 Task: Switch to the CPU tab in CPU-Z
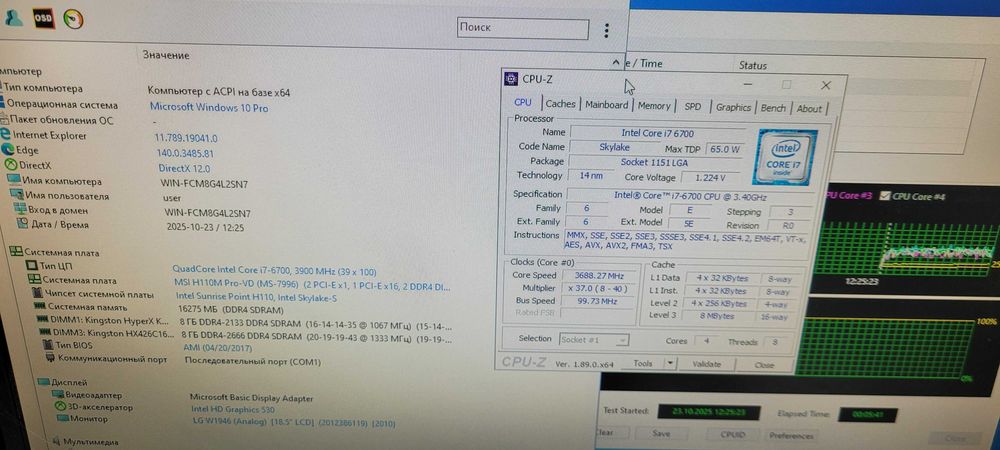coord(523,102)
